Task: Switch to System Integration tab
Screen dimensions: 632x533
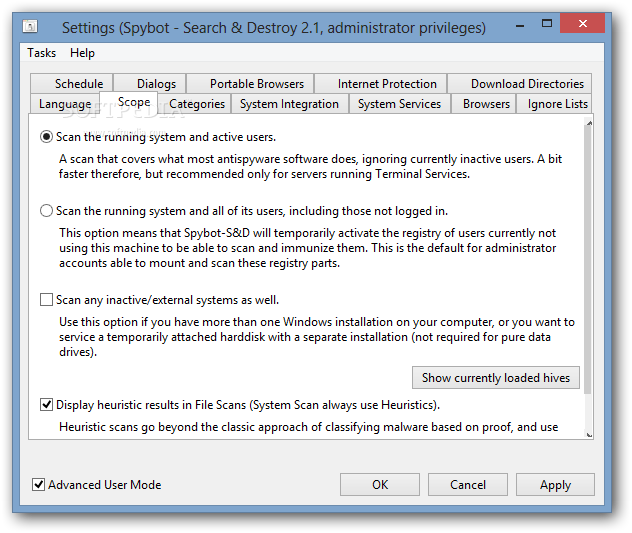Action: (289, 104)
